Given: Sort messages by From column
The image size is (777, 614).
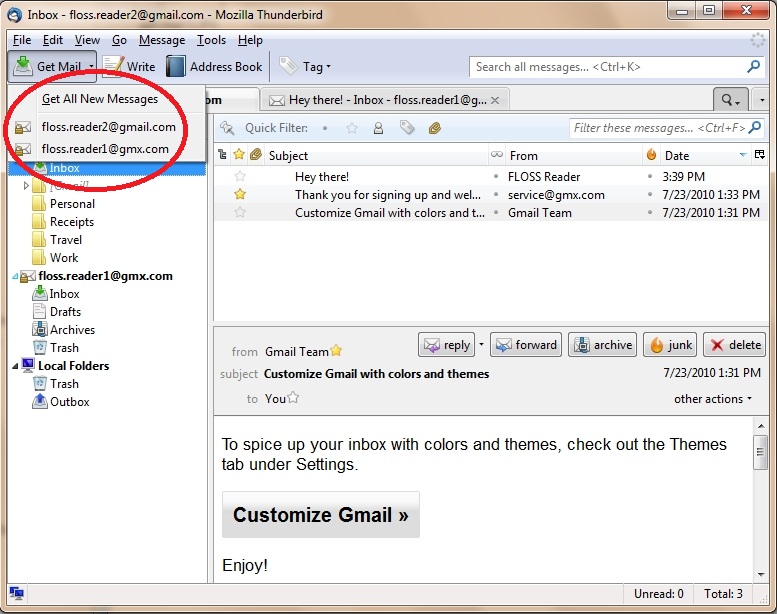Looking at the screenshot, I should [x=573, y=156].
